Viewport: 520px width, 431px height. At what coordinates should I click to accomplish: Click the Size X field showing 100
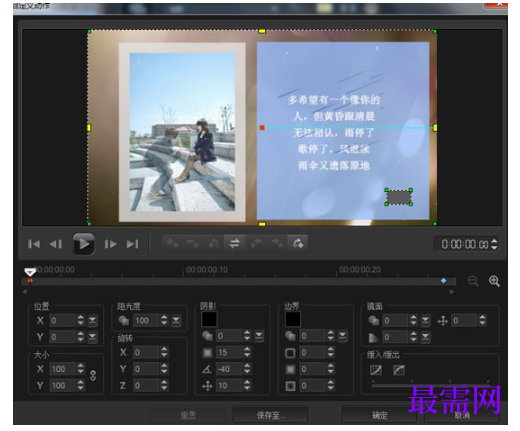click(x=62, y=369)
